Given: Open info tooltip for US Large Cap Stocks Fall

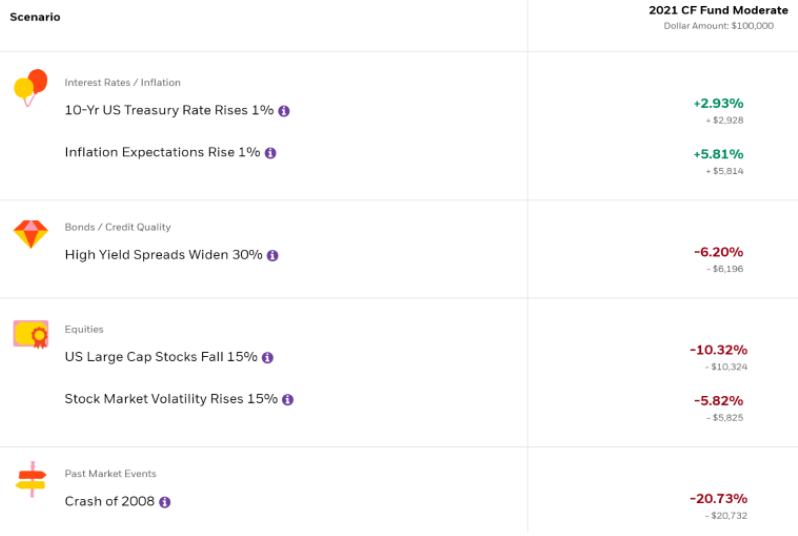Looking at the screenshot, I should point(268,358).
